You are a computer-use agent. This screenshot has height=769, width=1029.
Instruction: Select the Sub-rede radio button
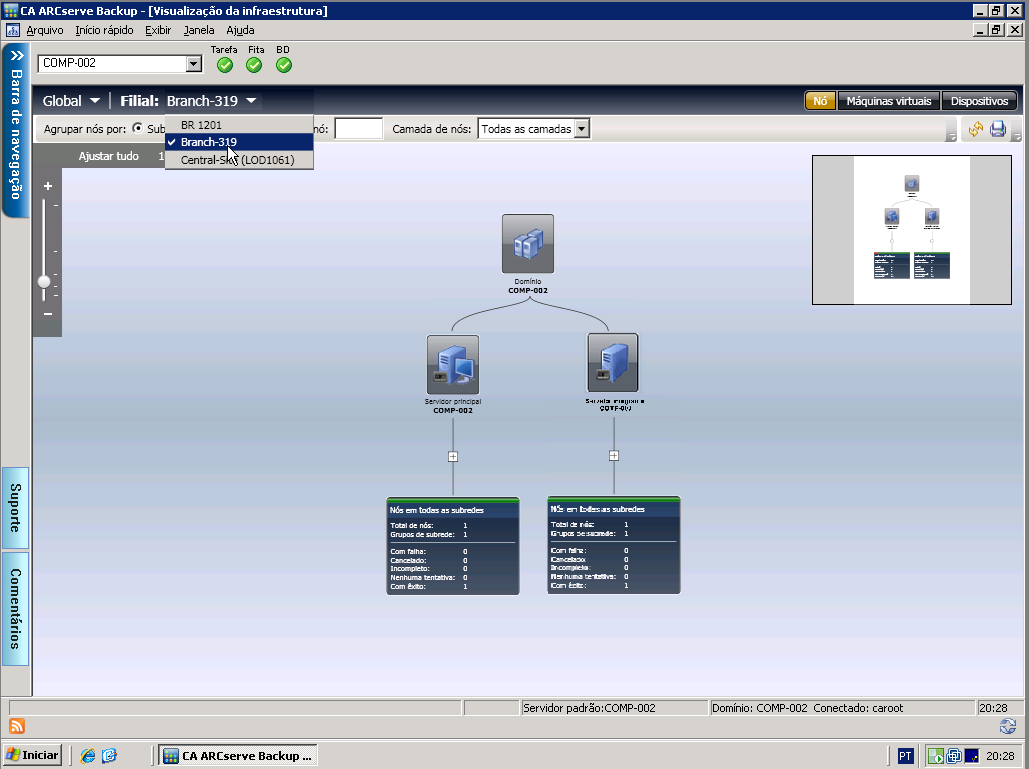point(138,129)
